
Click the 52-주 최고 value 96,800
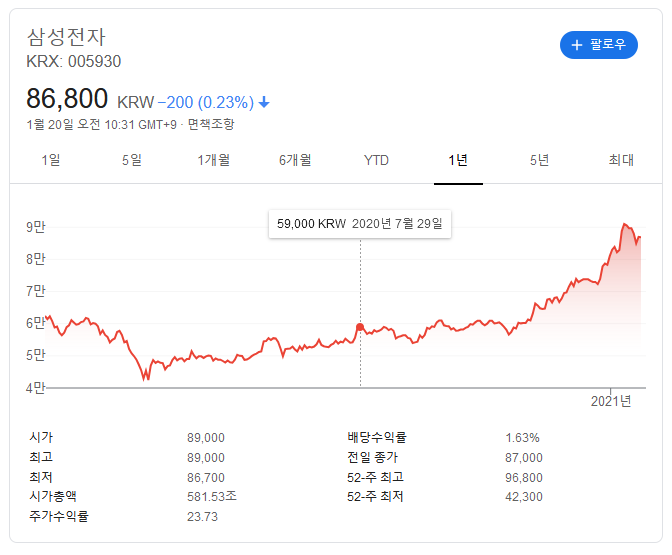525,477
